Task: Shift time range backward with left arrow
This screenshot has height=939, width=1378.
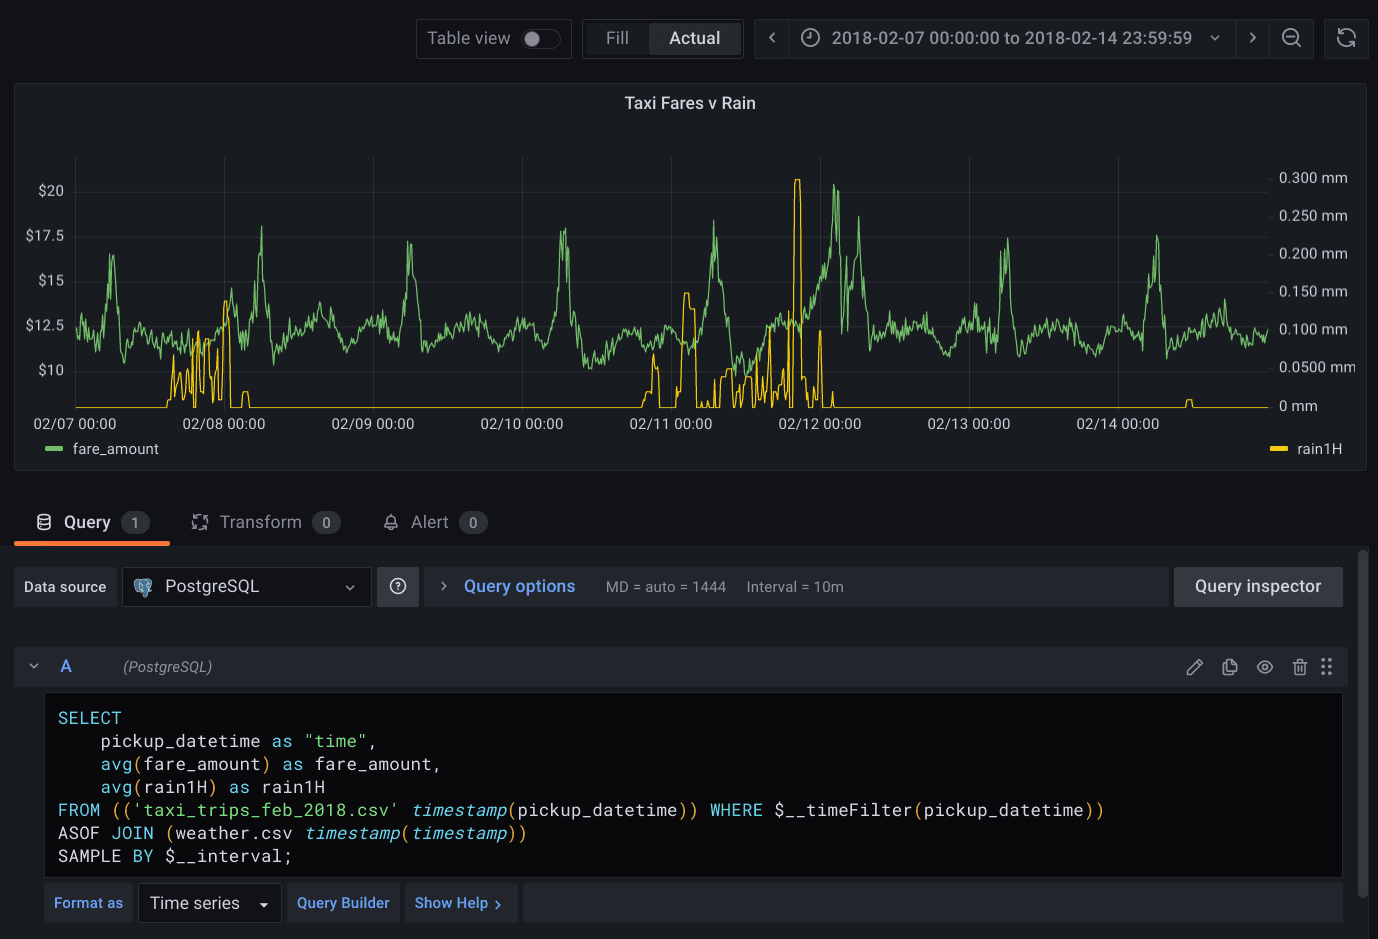Action: [x=772, y=38]
